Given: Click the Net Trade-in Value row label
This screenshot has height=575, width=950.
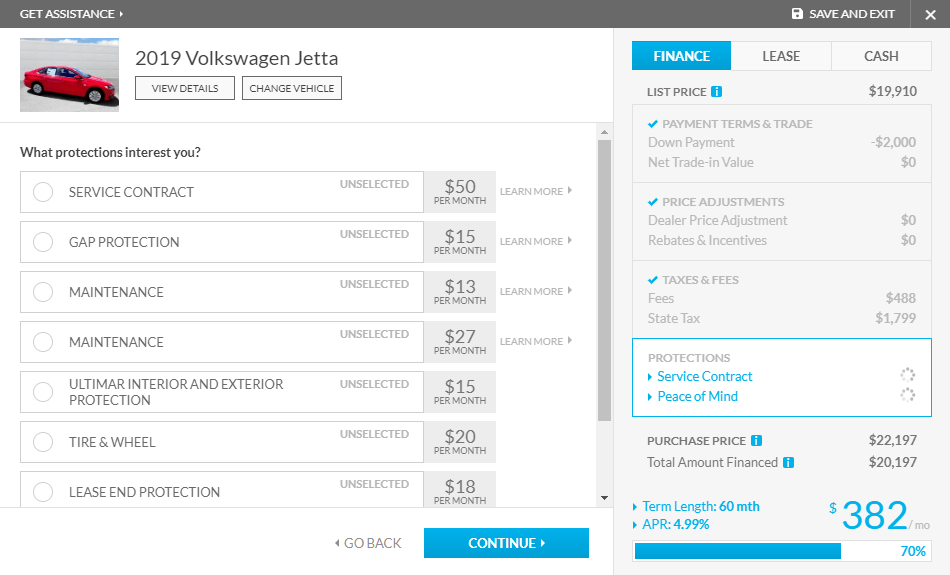Looking at the screenshot, I should [700, 162].
